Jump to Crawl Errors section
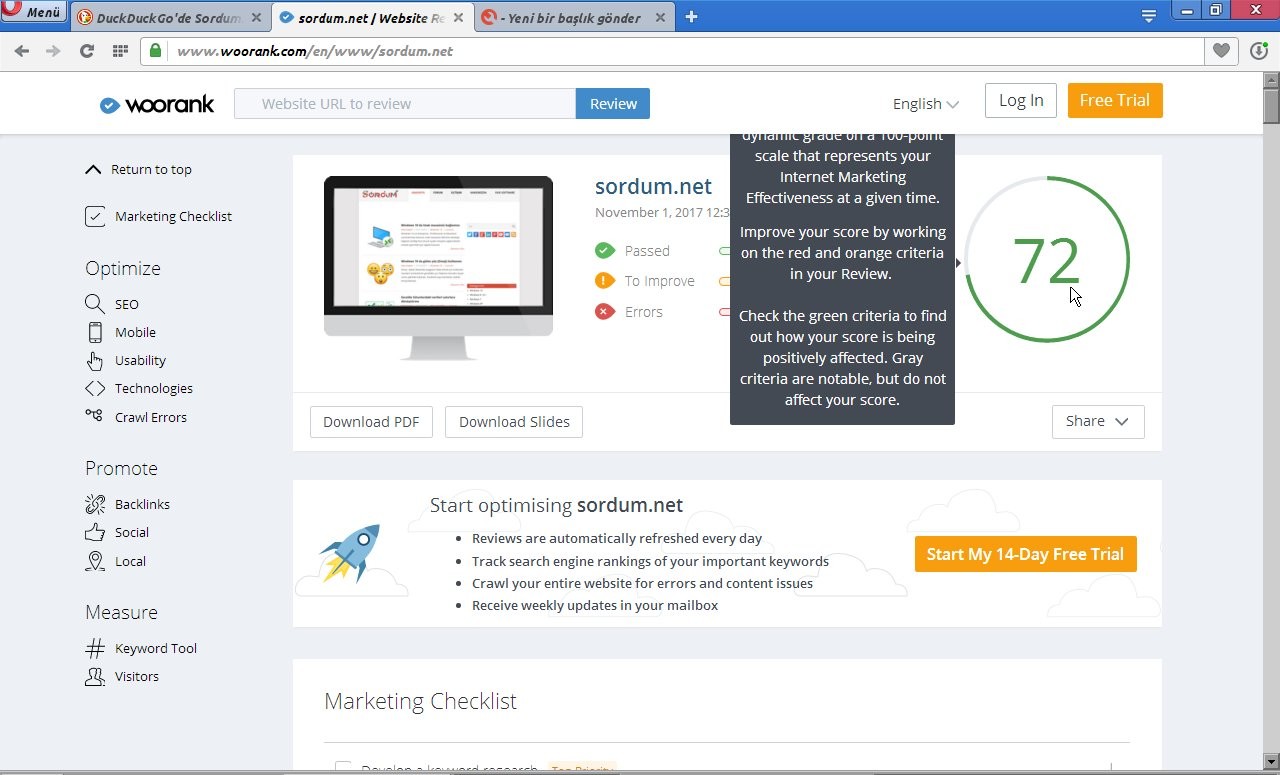Screen dimensions: 1280x775 click(151, 417)
